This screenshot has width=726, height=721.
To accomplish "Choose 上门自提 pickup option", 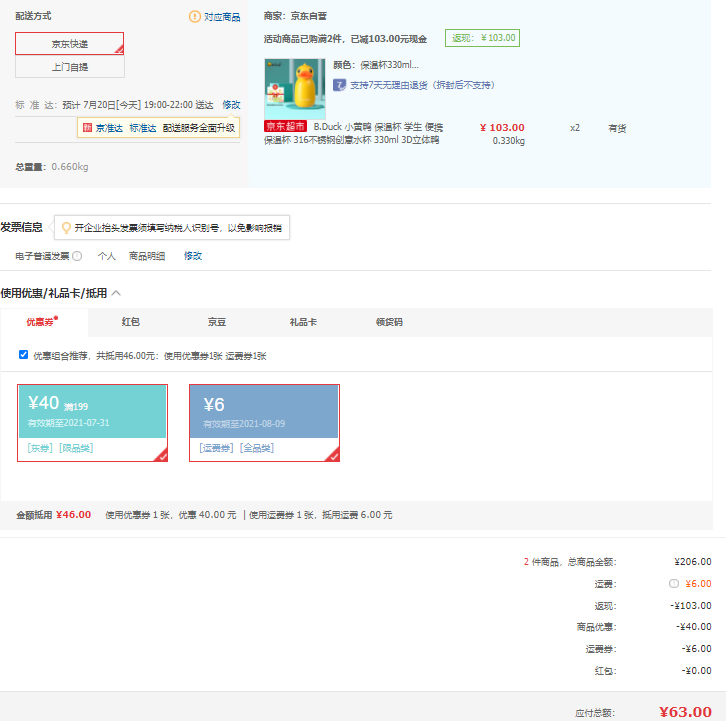I will pos(69,67).
